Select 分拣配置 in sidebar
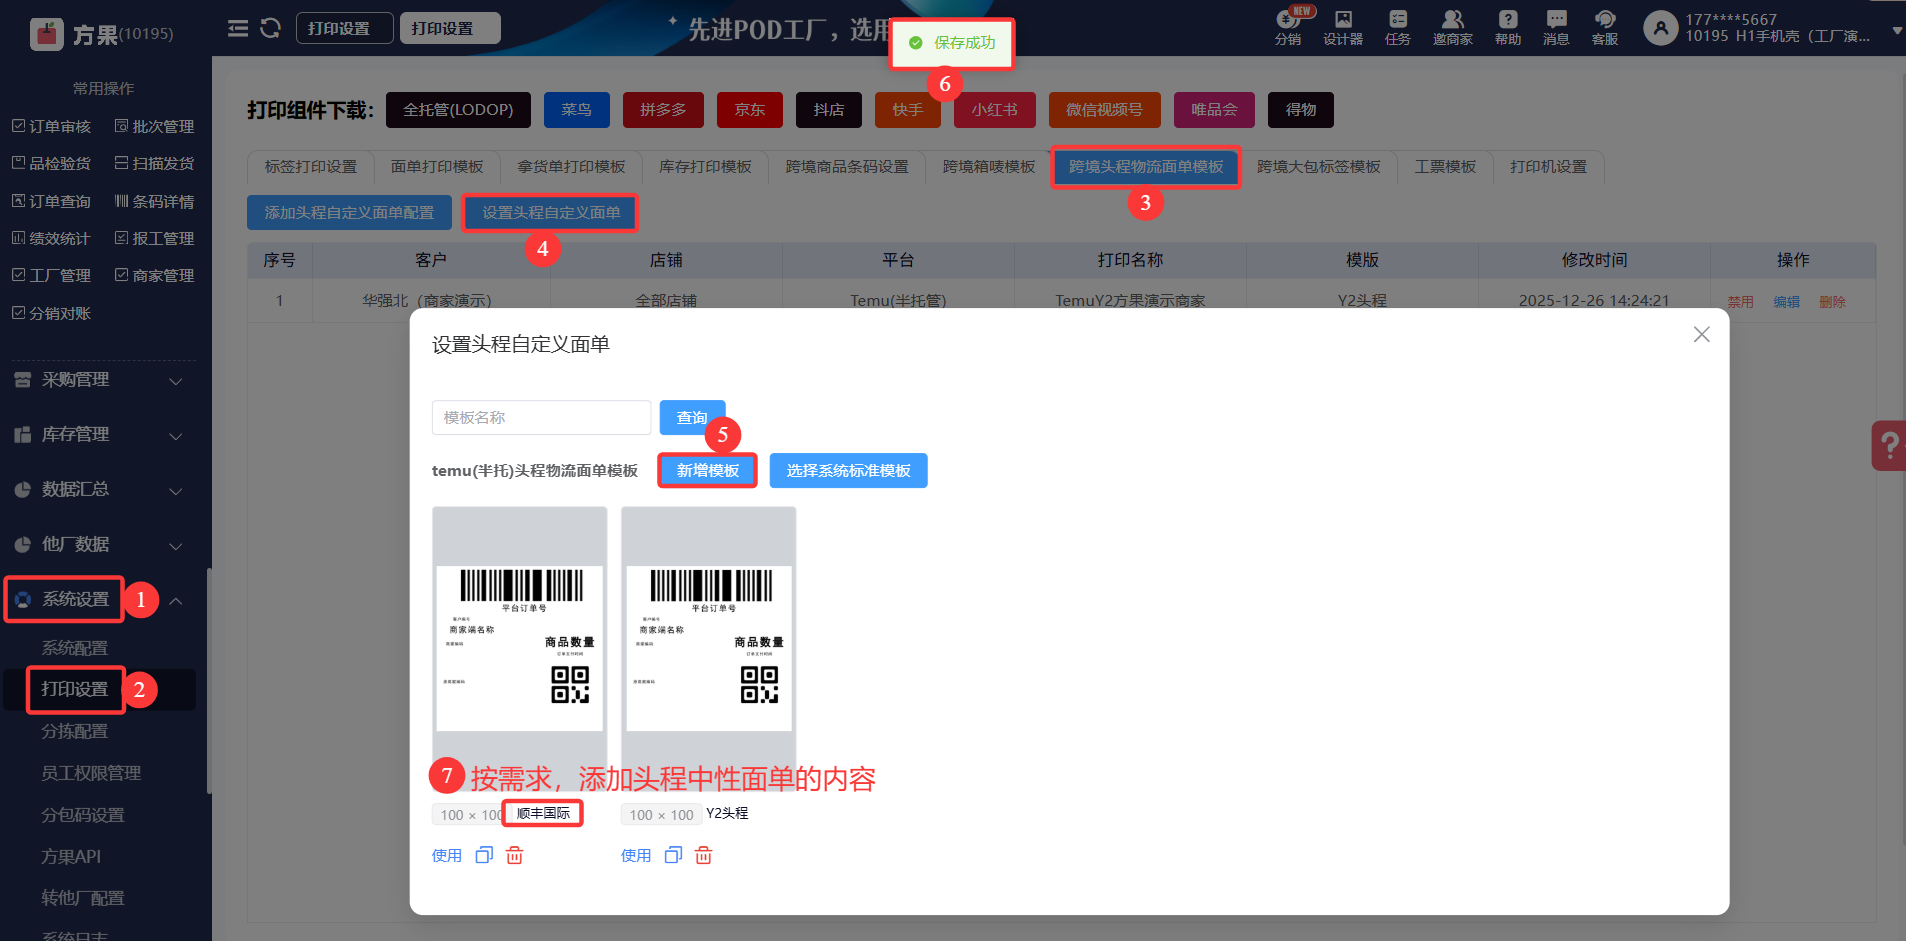Screen dimensions: 1906x941 click(x=75, y=731)
